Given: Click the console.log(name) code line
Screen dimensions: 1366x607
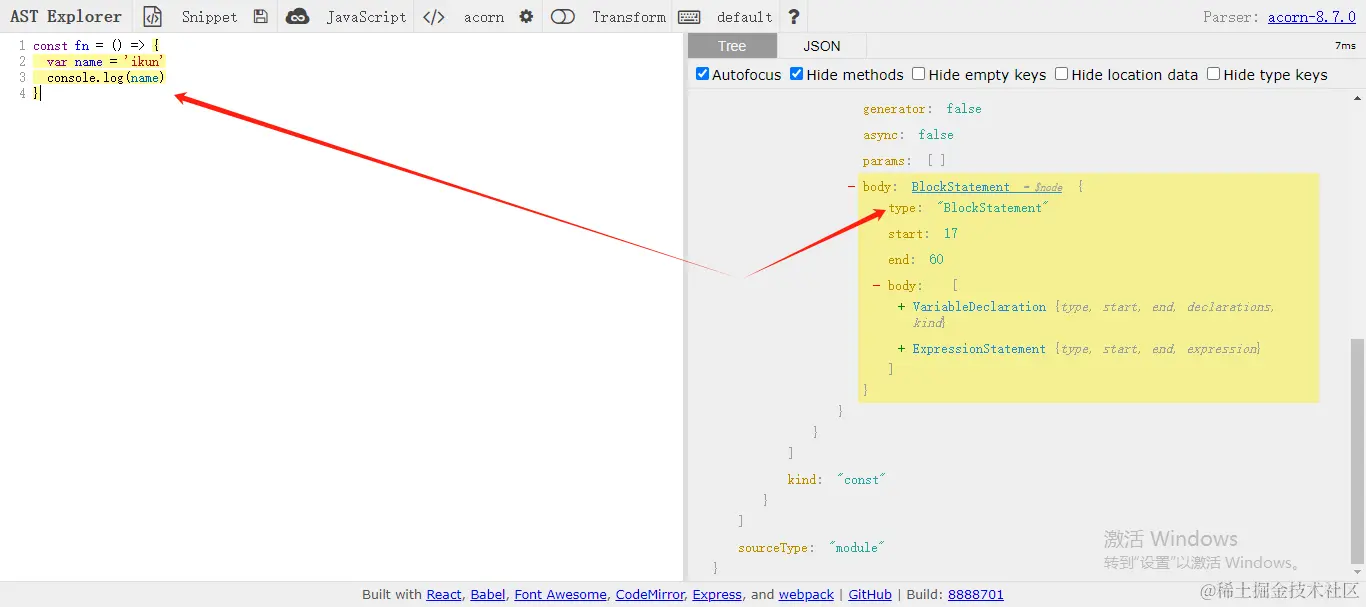Looking at the screenshot, I should 105,77.
